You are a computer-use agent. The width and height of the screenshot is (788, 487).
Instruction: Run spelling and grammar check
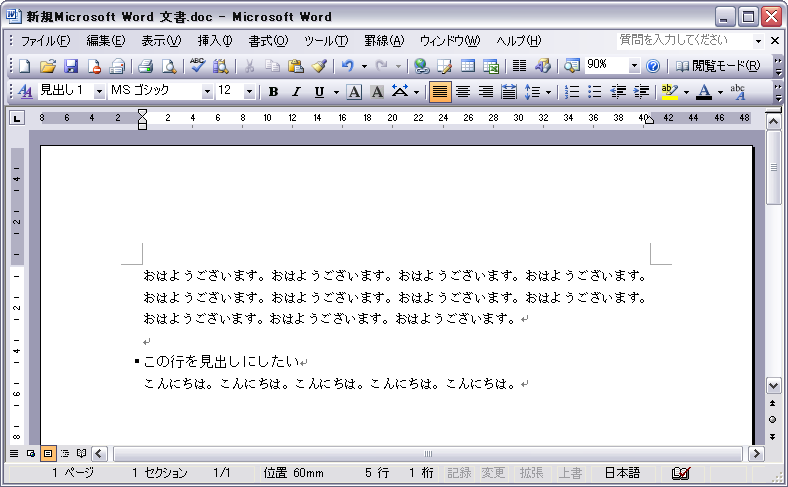[197, 66]
